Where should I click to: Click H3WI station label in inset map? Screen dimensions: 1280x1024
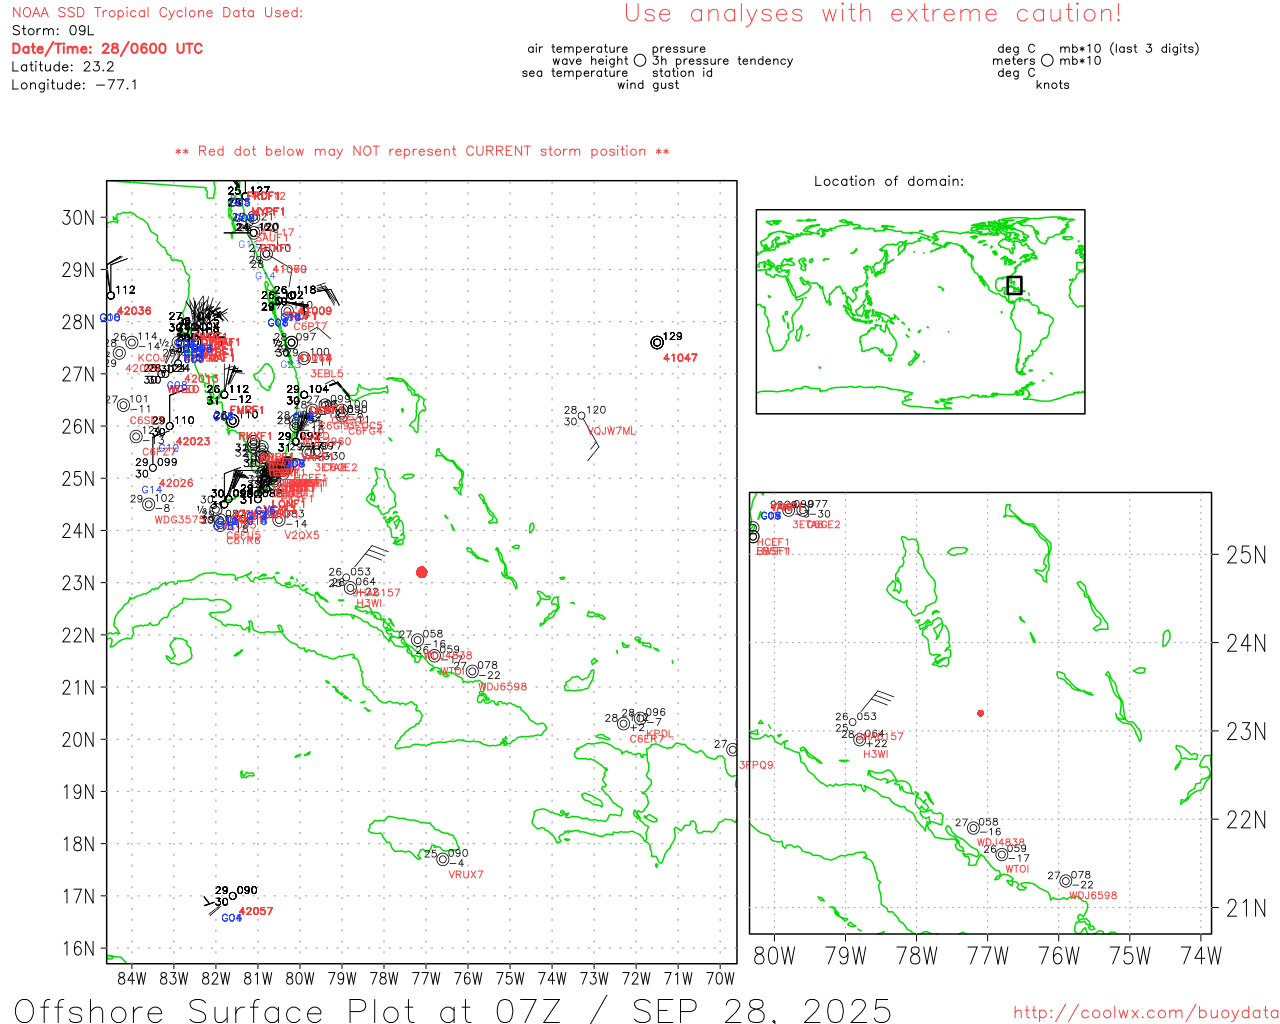pyautogui.click(x=876, y=754)
